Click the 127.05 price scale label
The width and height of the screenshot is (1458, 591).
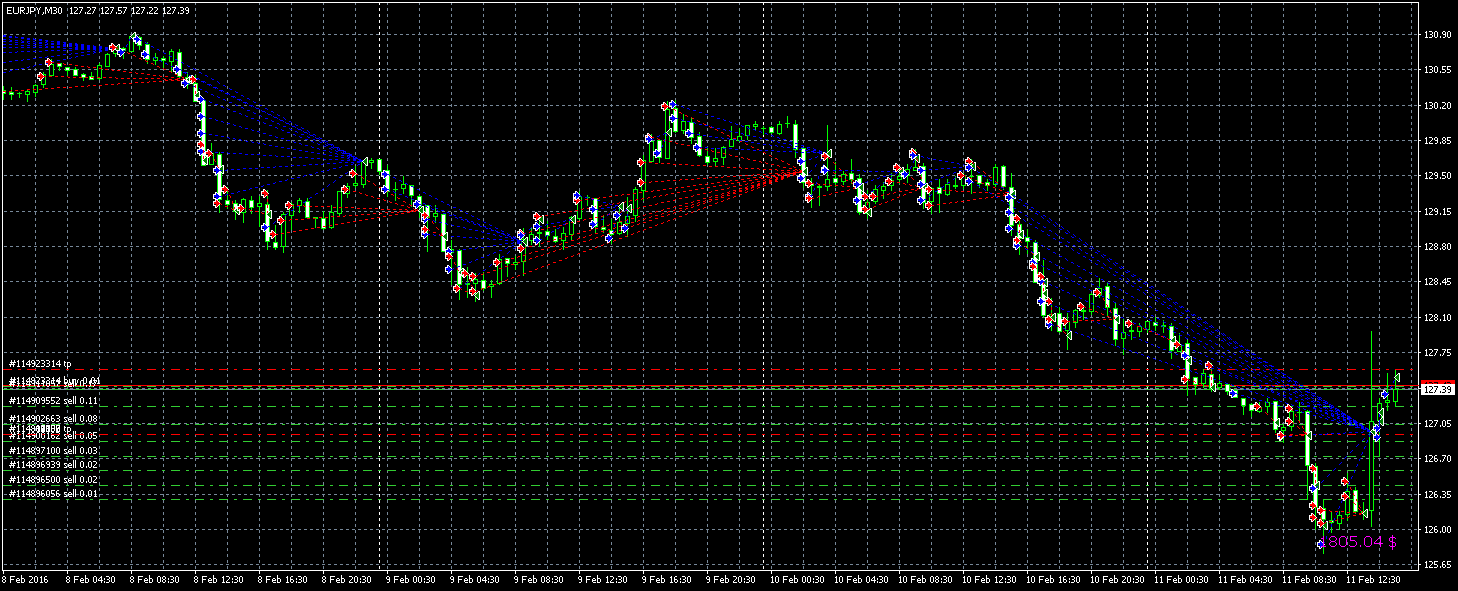coord(1438,424)
